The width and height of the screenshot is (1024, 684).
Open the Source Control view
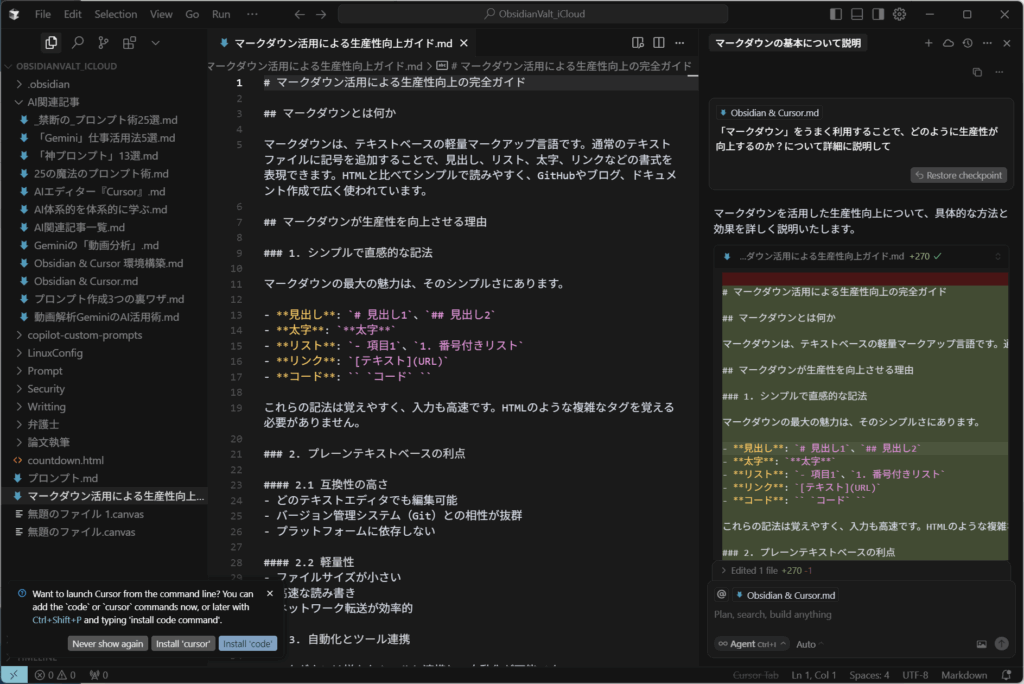pyautogui.click(x=103, y=43)
